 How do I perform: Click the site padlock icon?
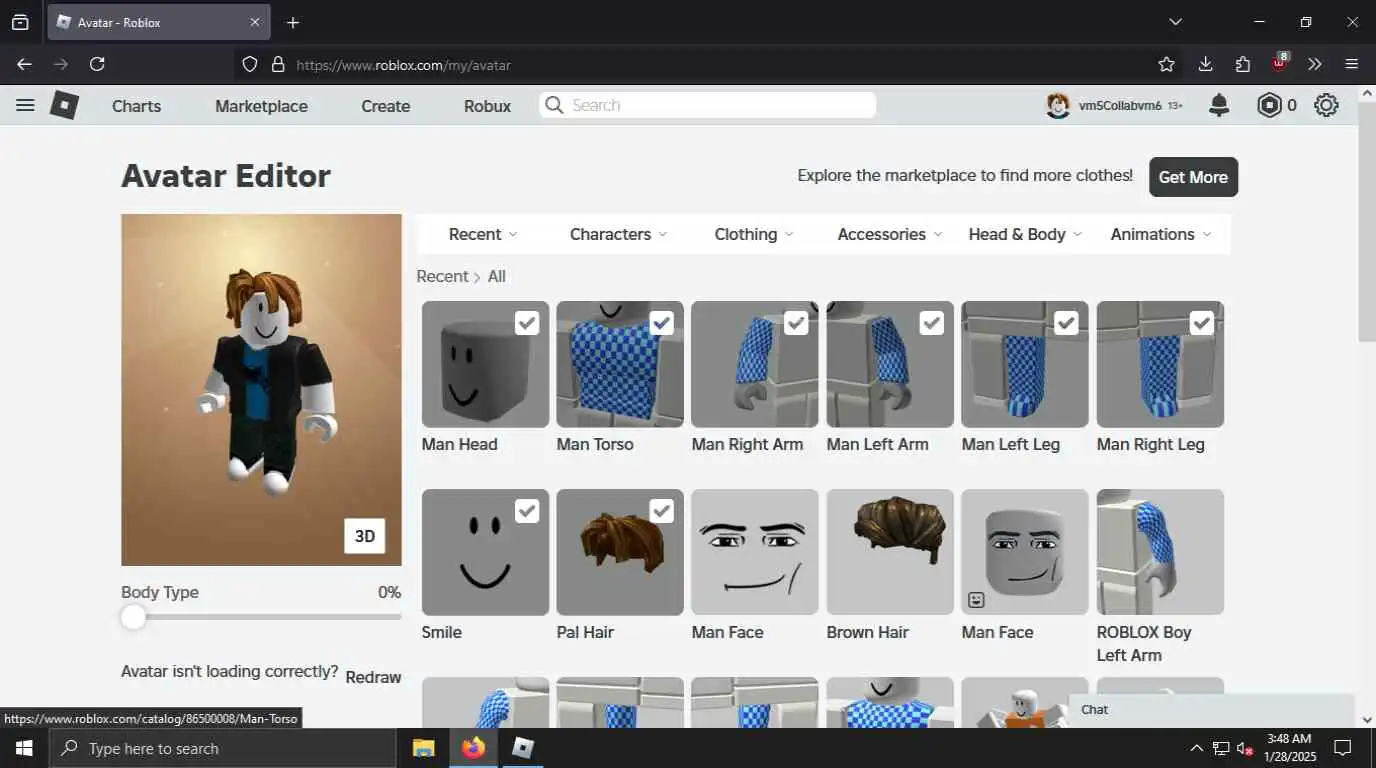(x=278, y=65)
